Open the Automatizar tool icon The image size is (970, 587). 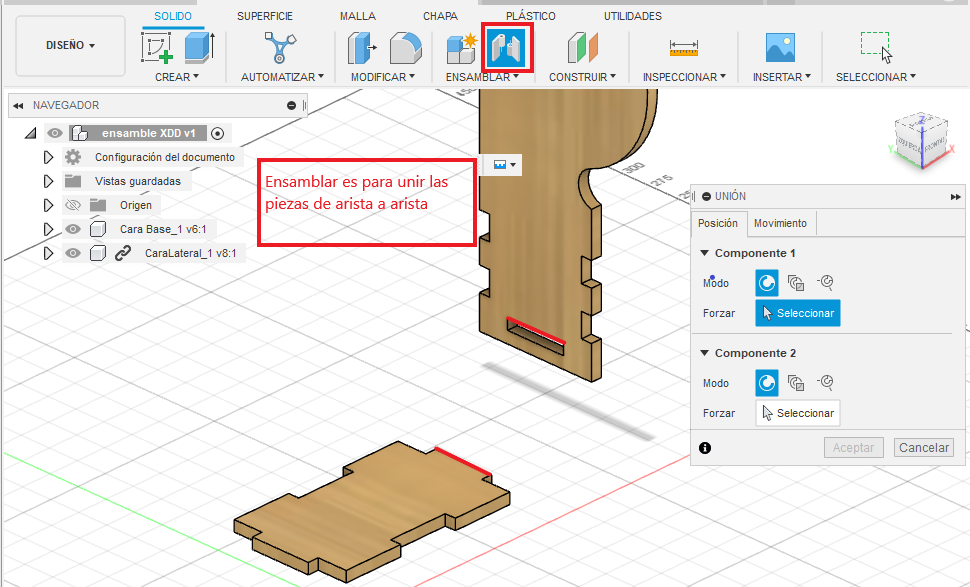click(x=280, y=48)
